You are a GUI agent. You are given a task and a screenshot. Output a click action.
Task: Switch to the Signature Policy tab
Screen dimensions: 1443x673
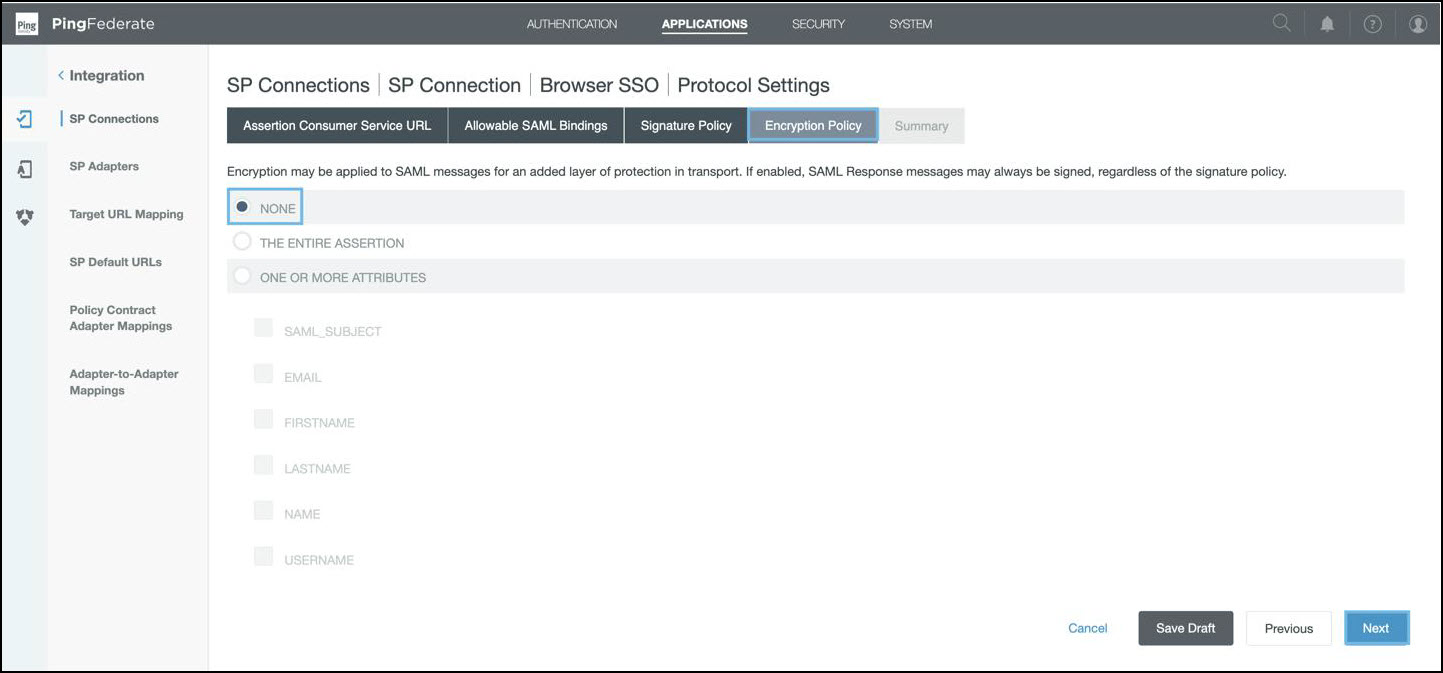click(x=686, y=126)
